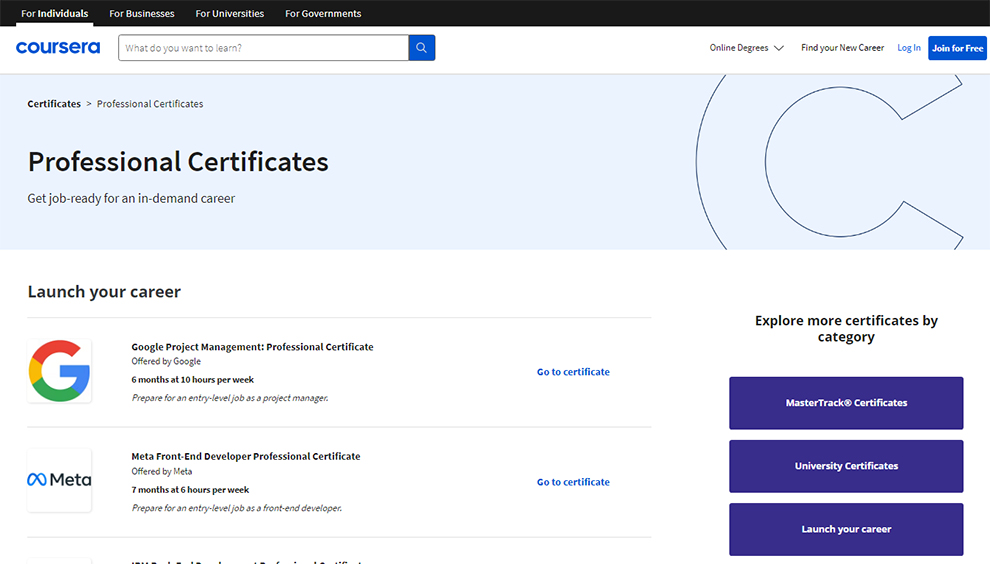Image resolution: width=990 pixels, height=564 pixels.
Task: Click the Coursera logo
Action: [x=58, y=48]
